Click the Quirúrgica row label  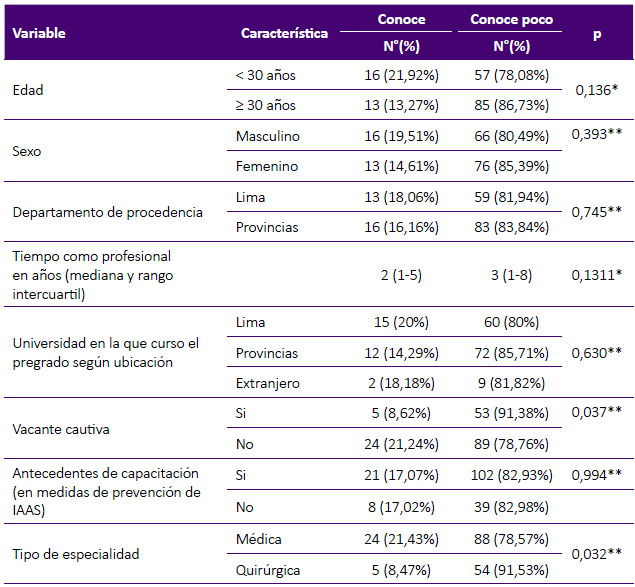(268, 569)
